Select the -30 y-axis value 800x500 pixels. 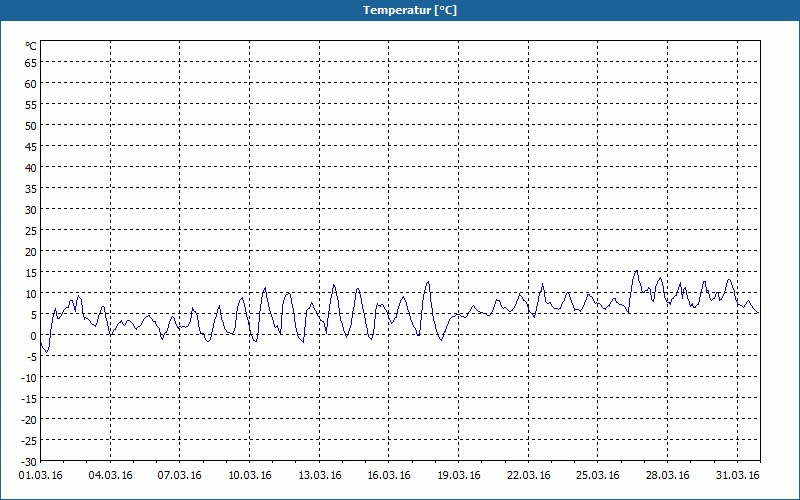tap(29, 462)
